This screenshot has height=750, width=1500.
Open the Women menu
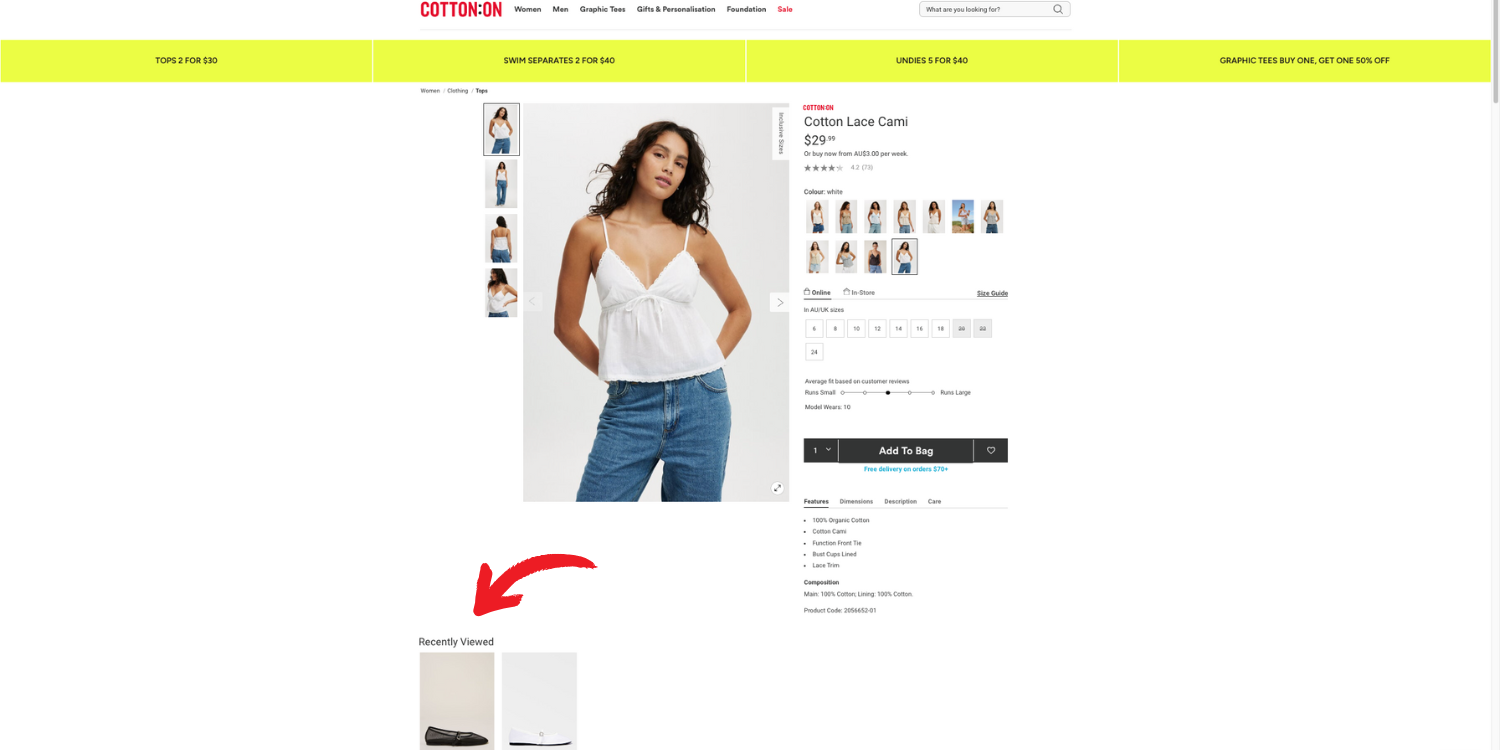click(528, 9)
